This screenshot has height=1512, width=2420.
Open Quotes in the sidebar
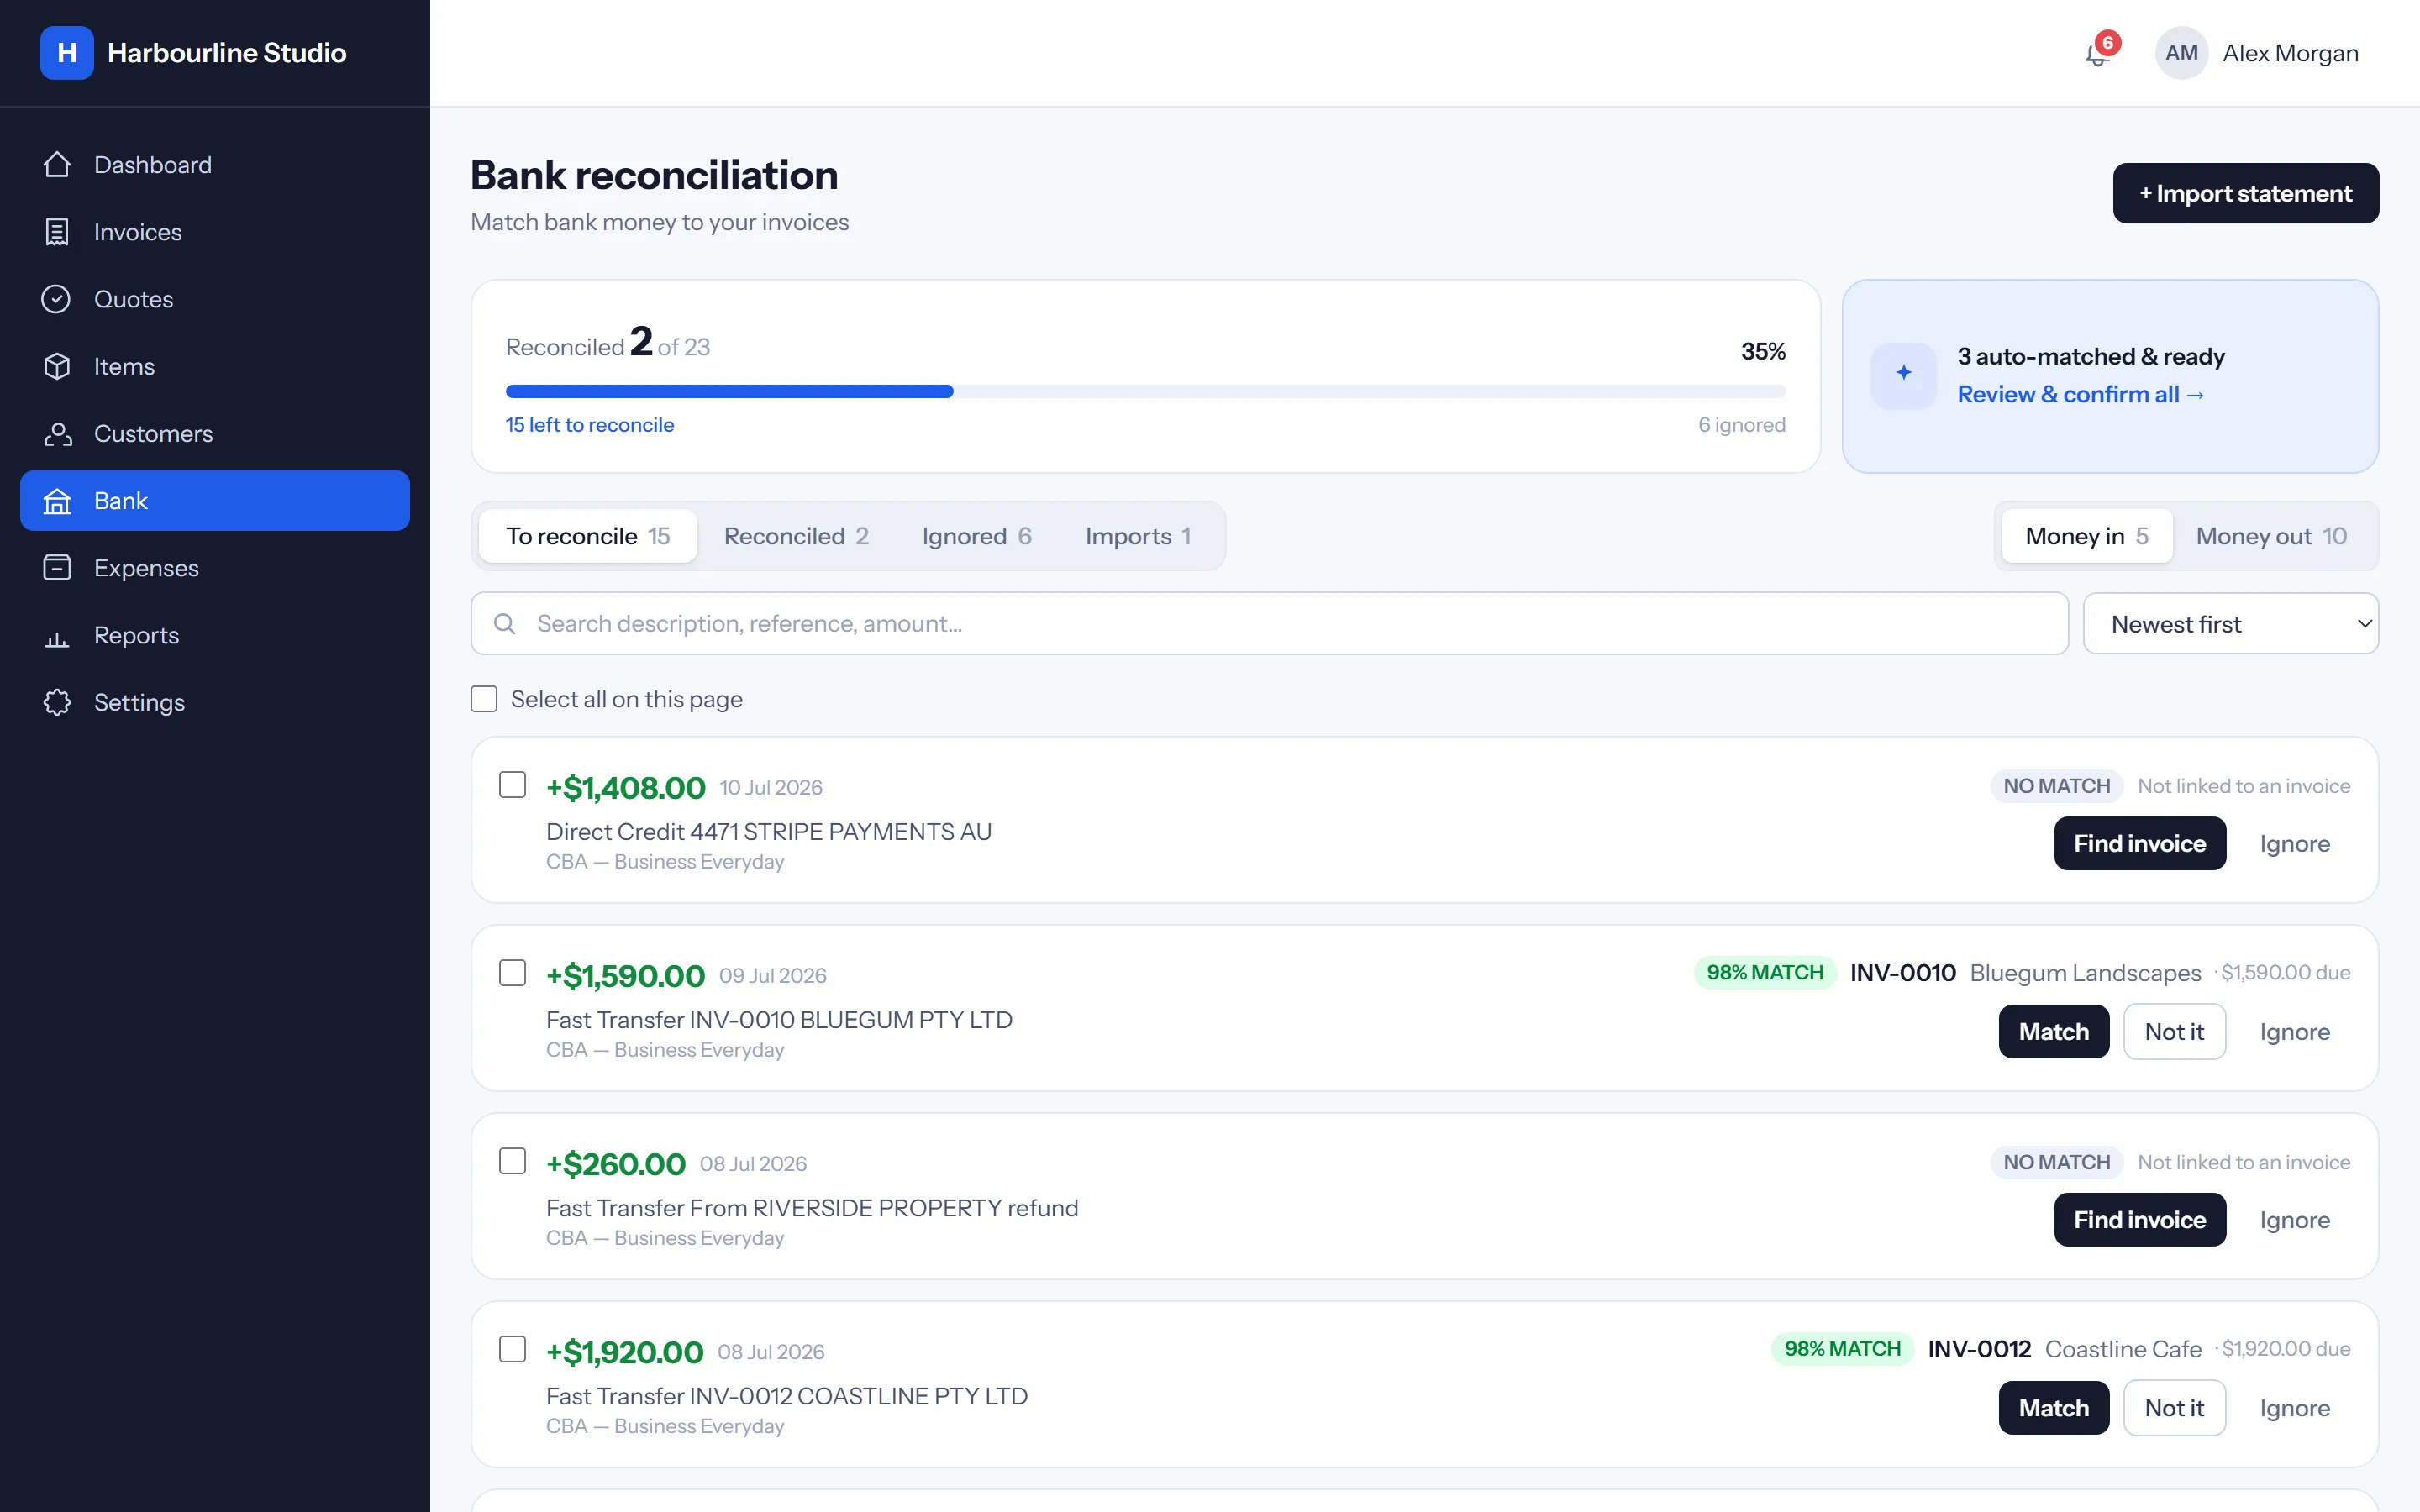(x=215, y=299)
